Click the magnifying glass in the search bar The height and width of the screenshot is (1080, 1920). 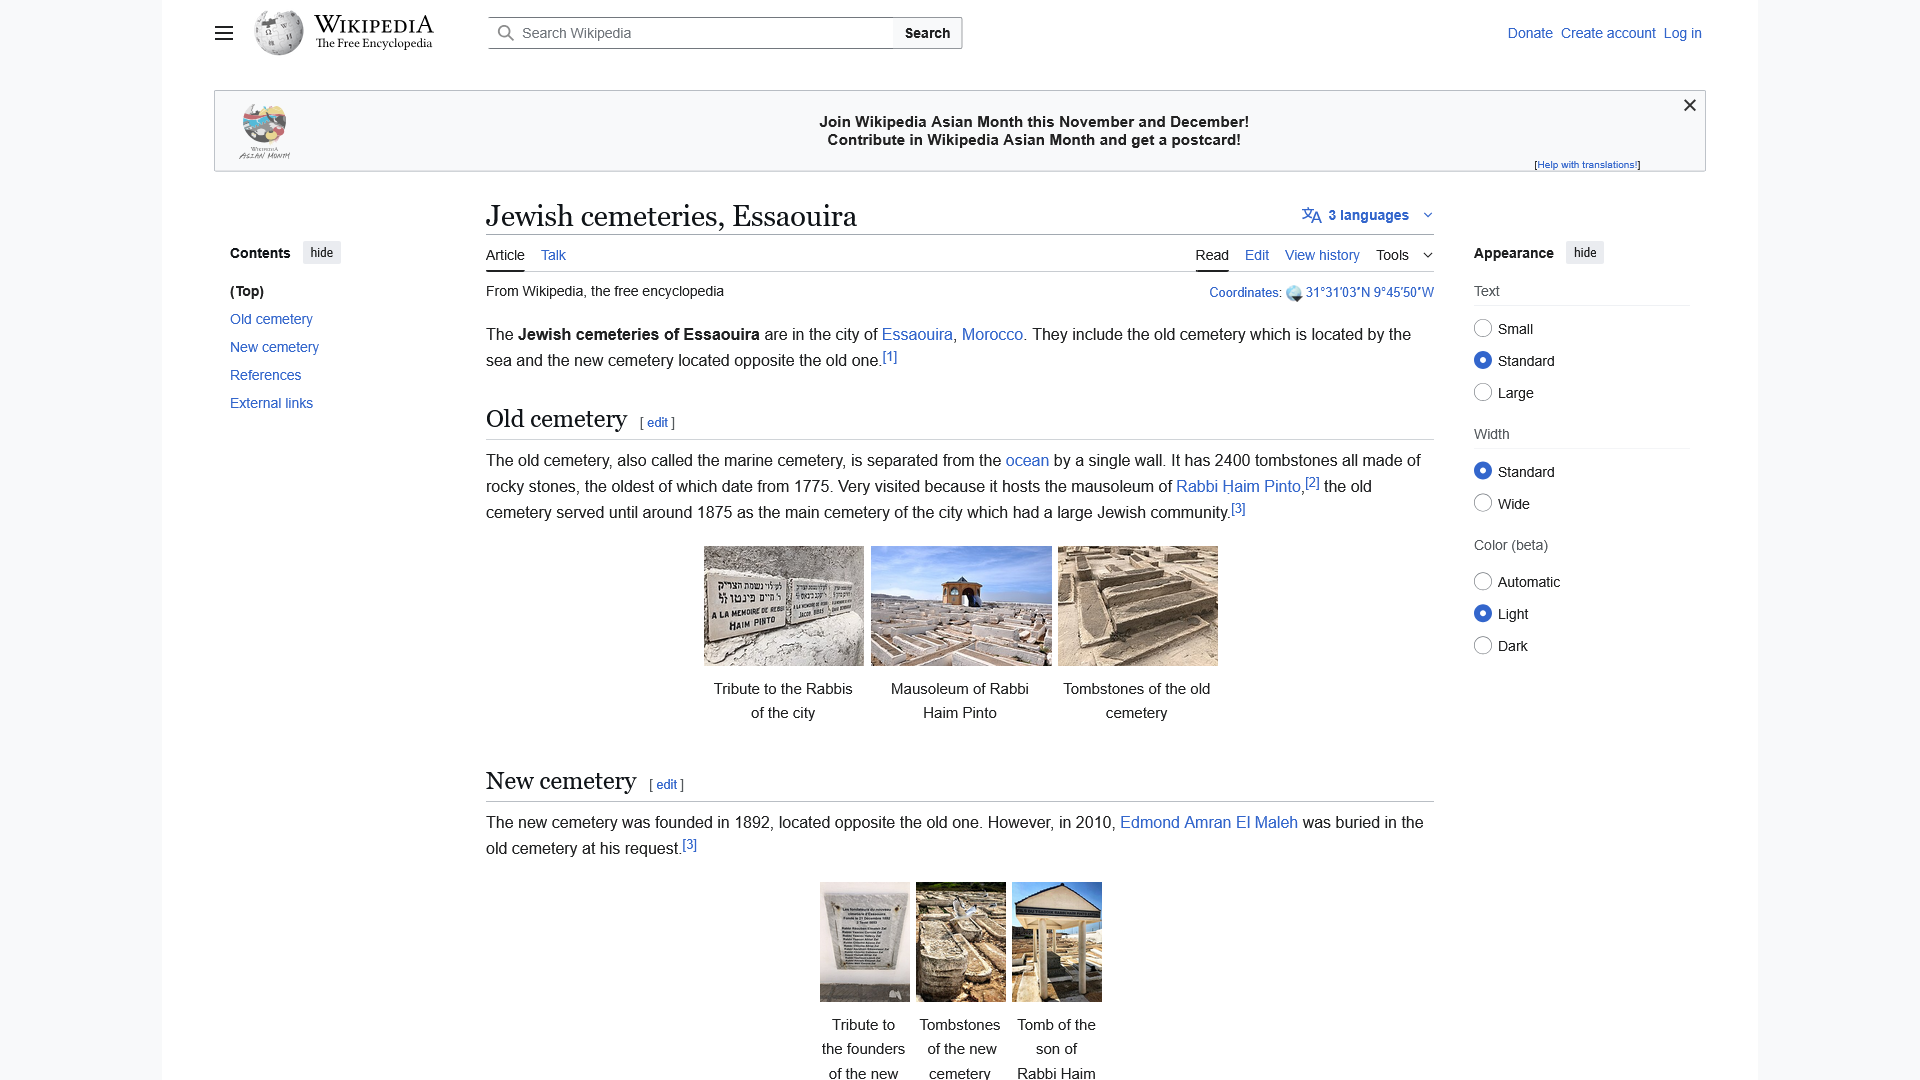coord(507,33)
